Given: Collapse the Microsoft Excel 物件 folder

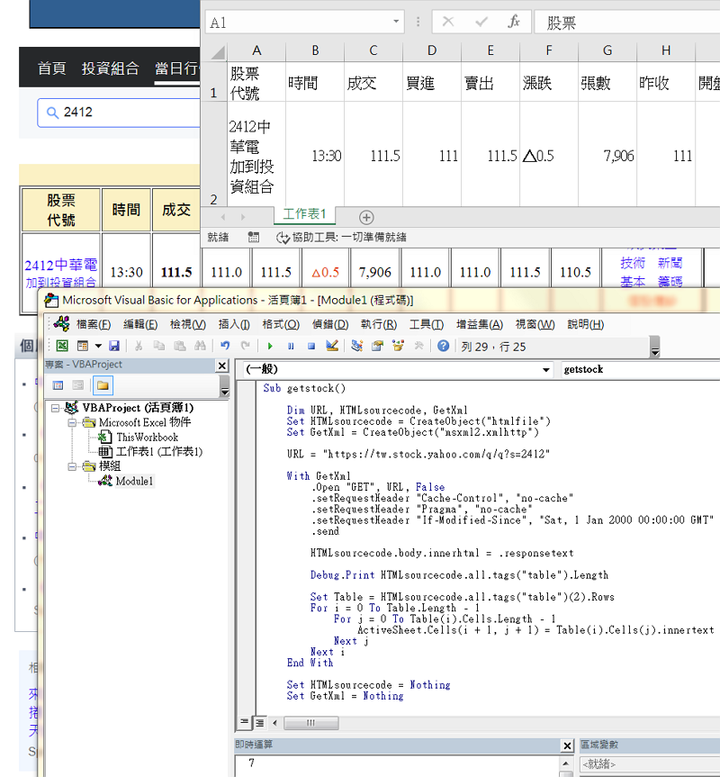Looking at the screenshot, I should (x=72, y=423).
